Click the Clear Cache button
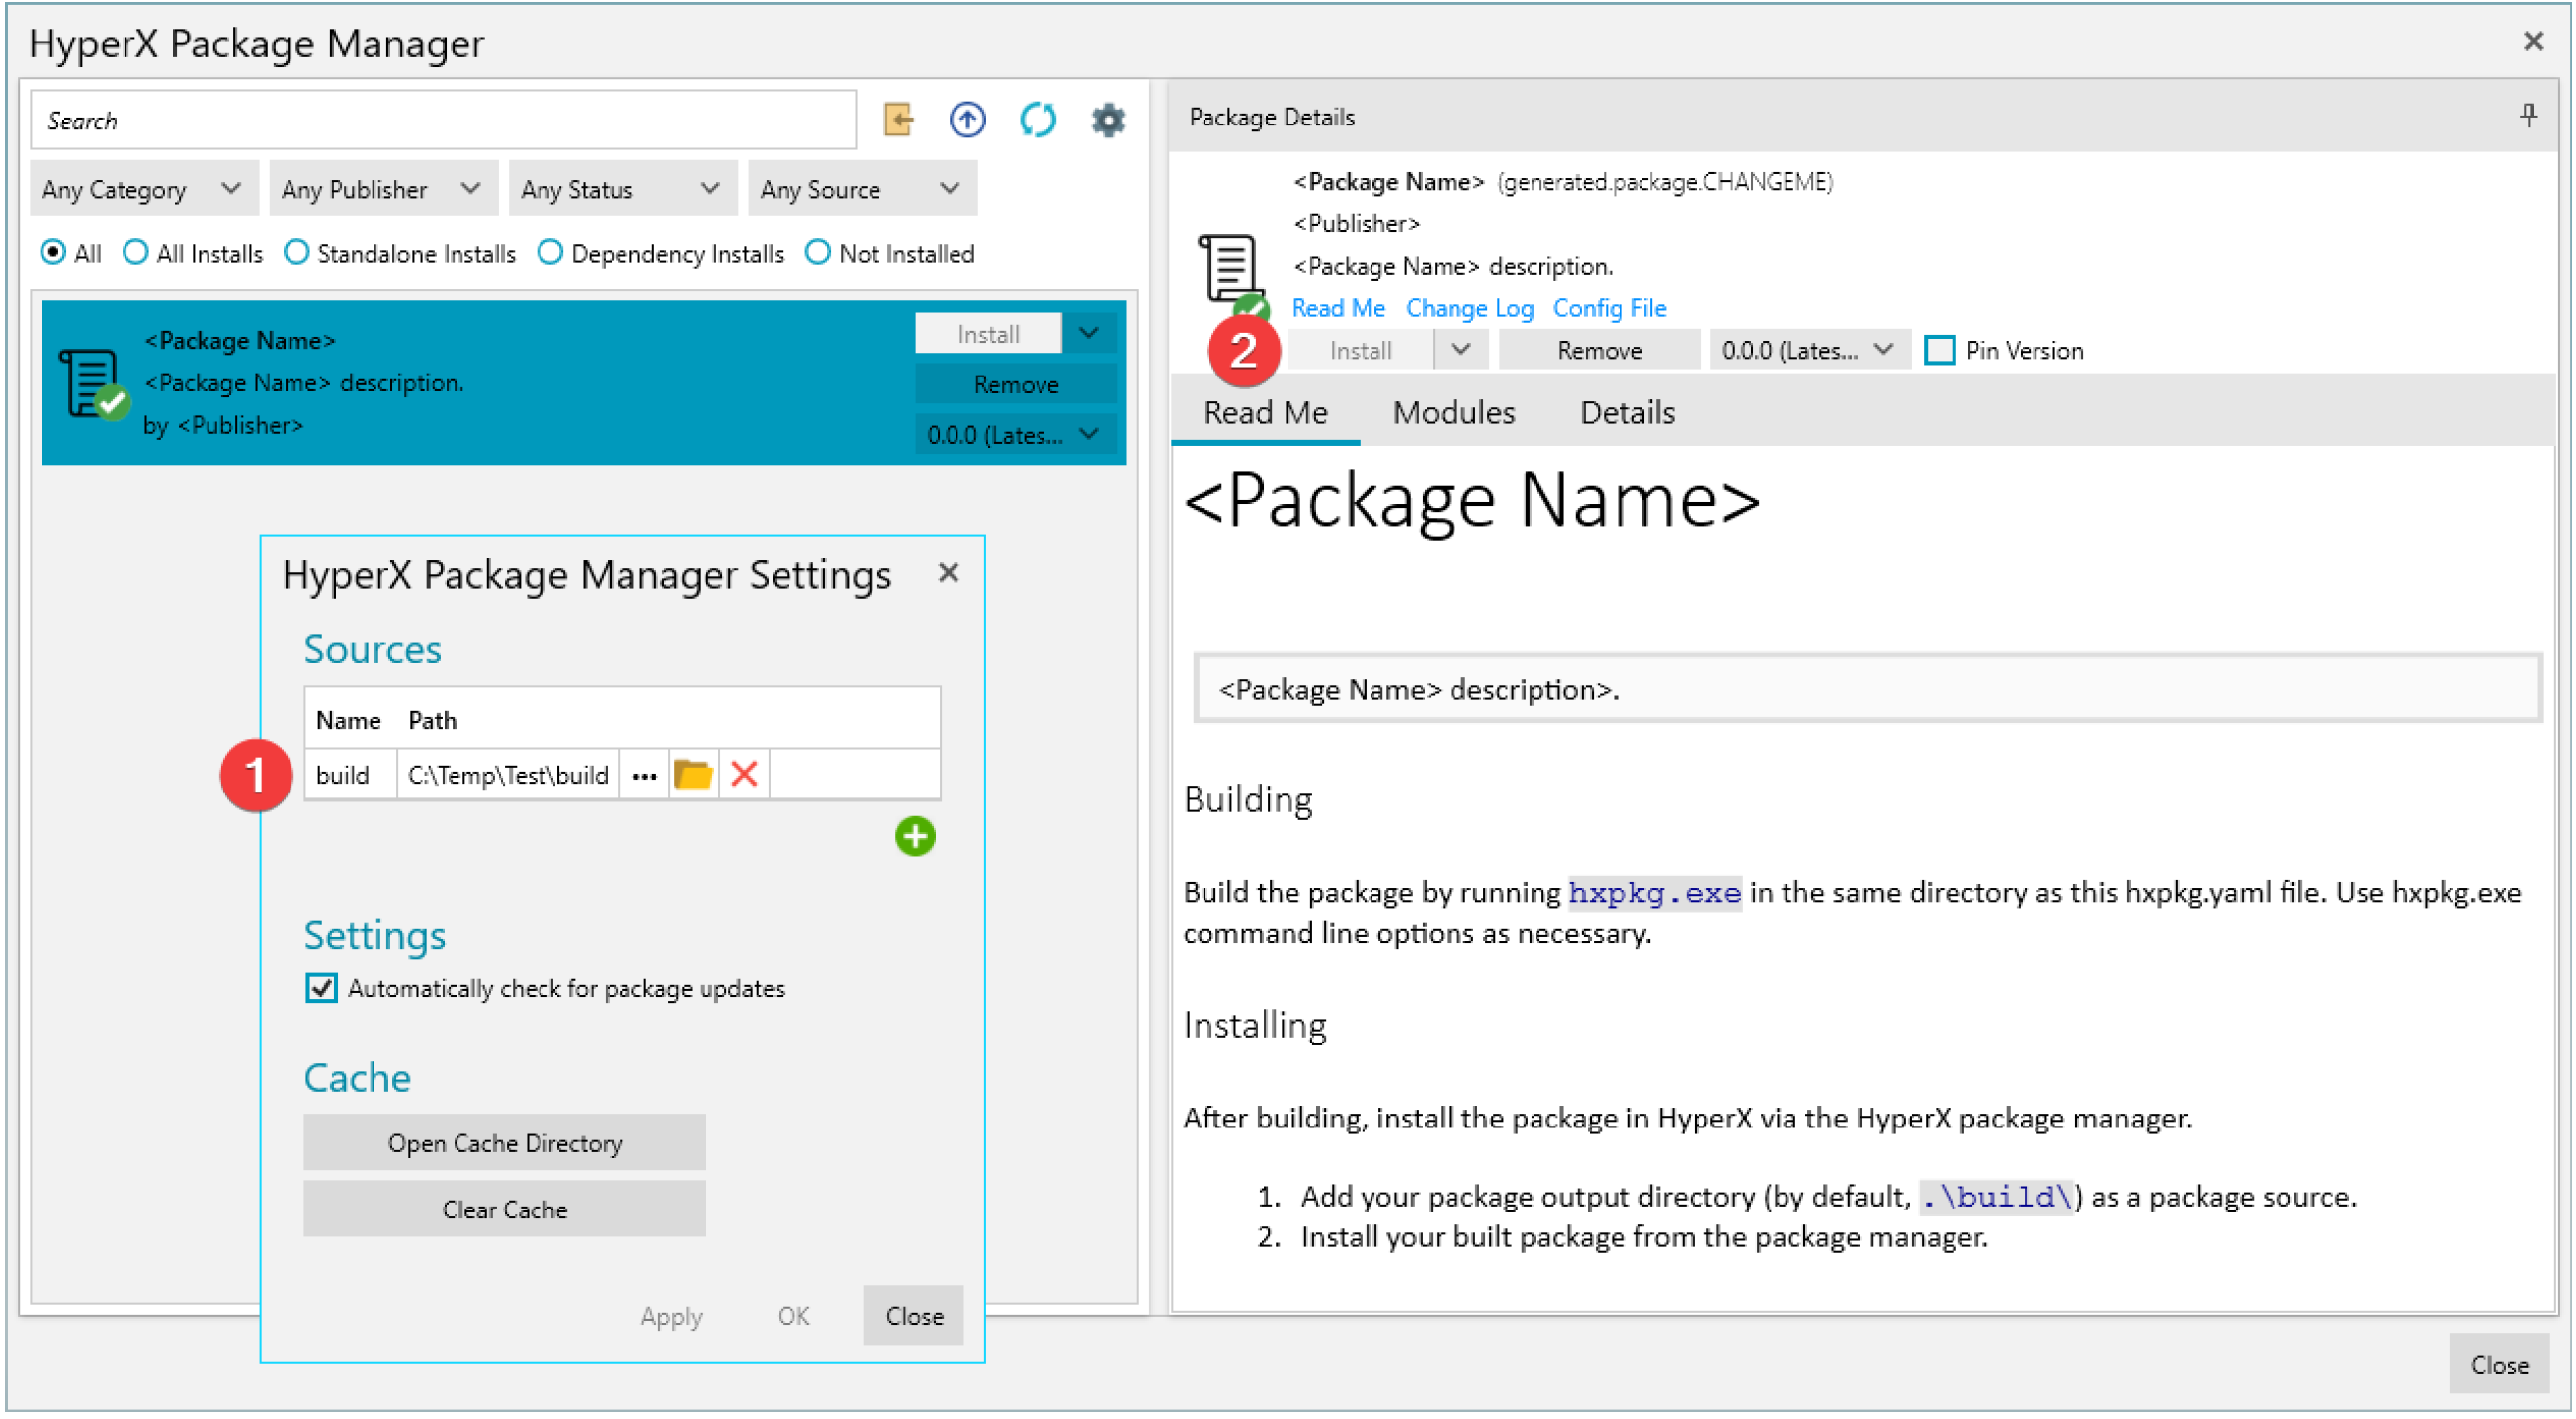 [x=505, y=1210]
